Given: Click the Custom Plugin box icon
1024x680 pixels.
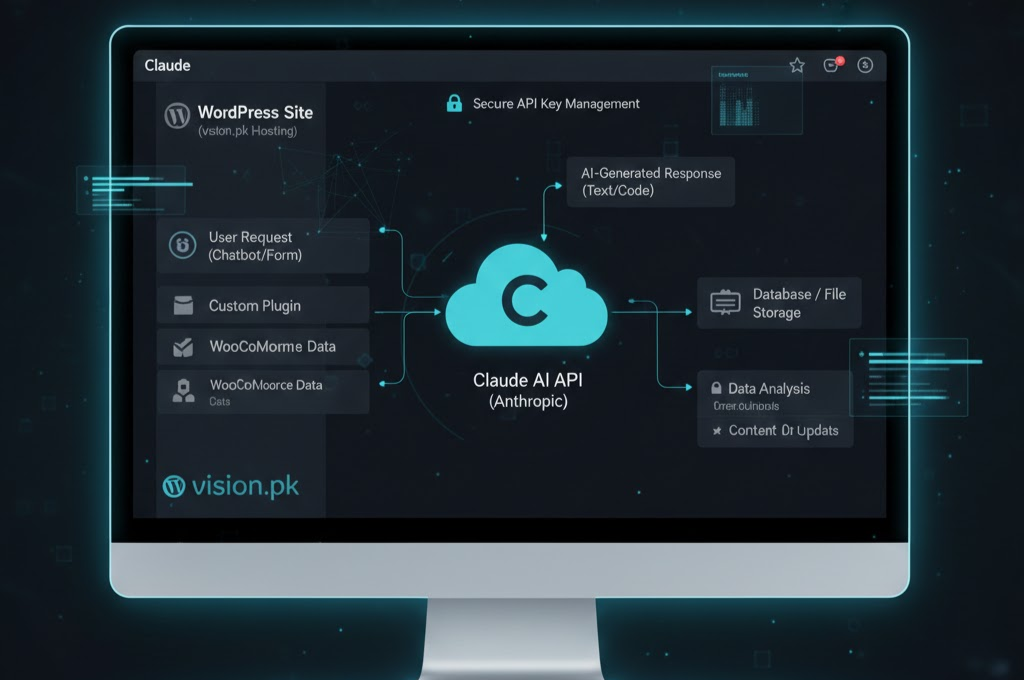Looking at the screenshot, I should 183,306.
